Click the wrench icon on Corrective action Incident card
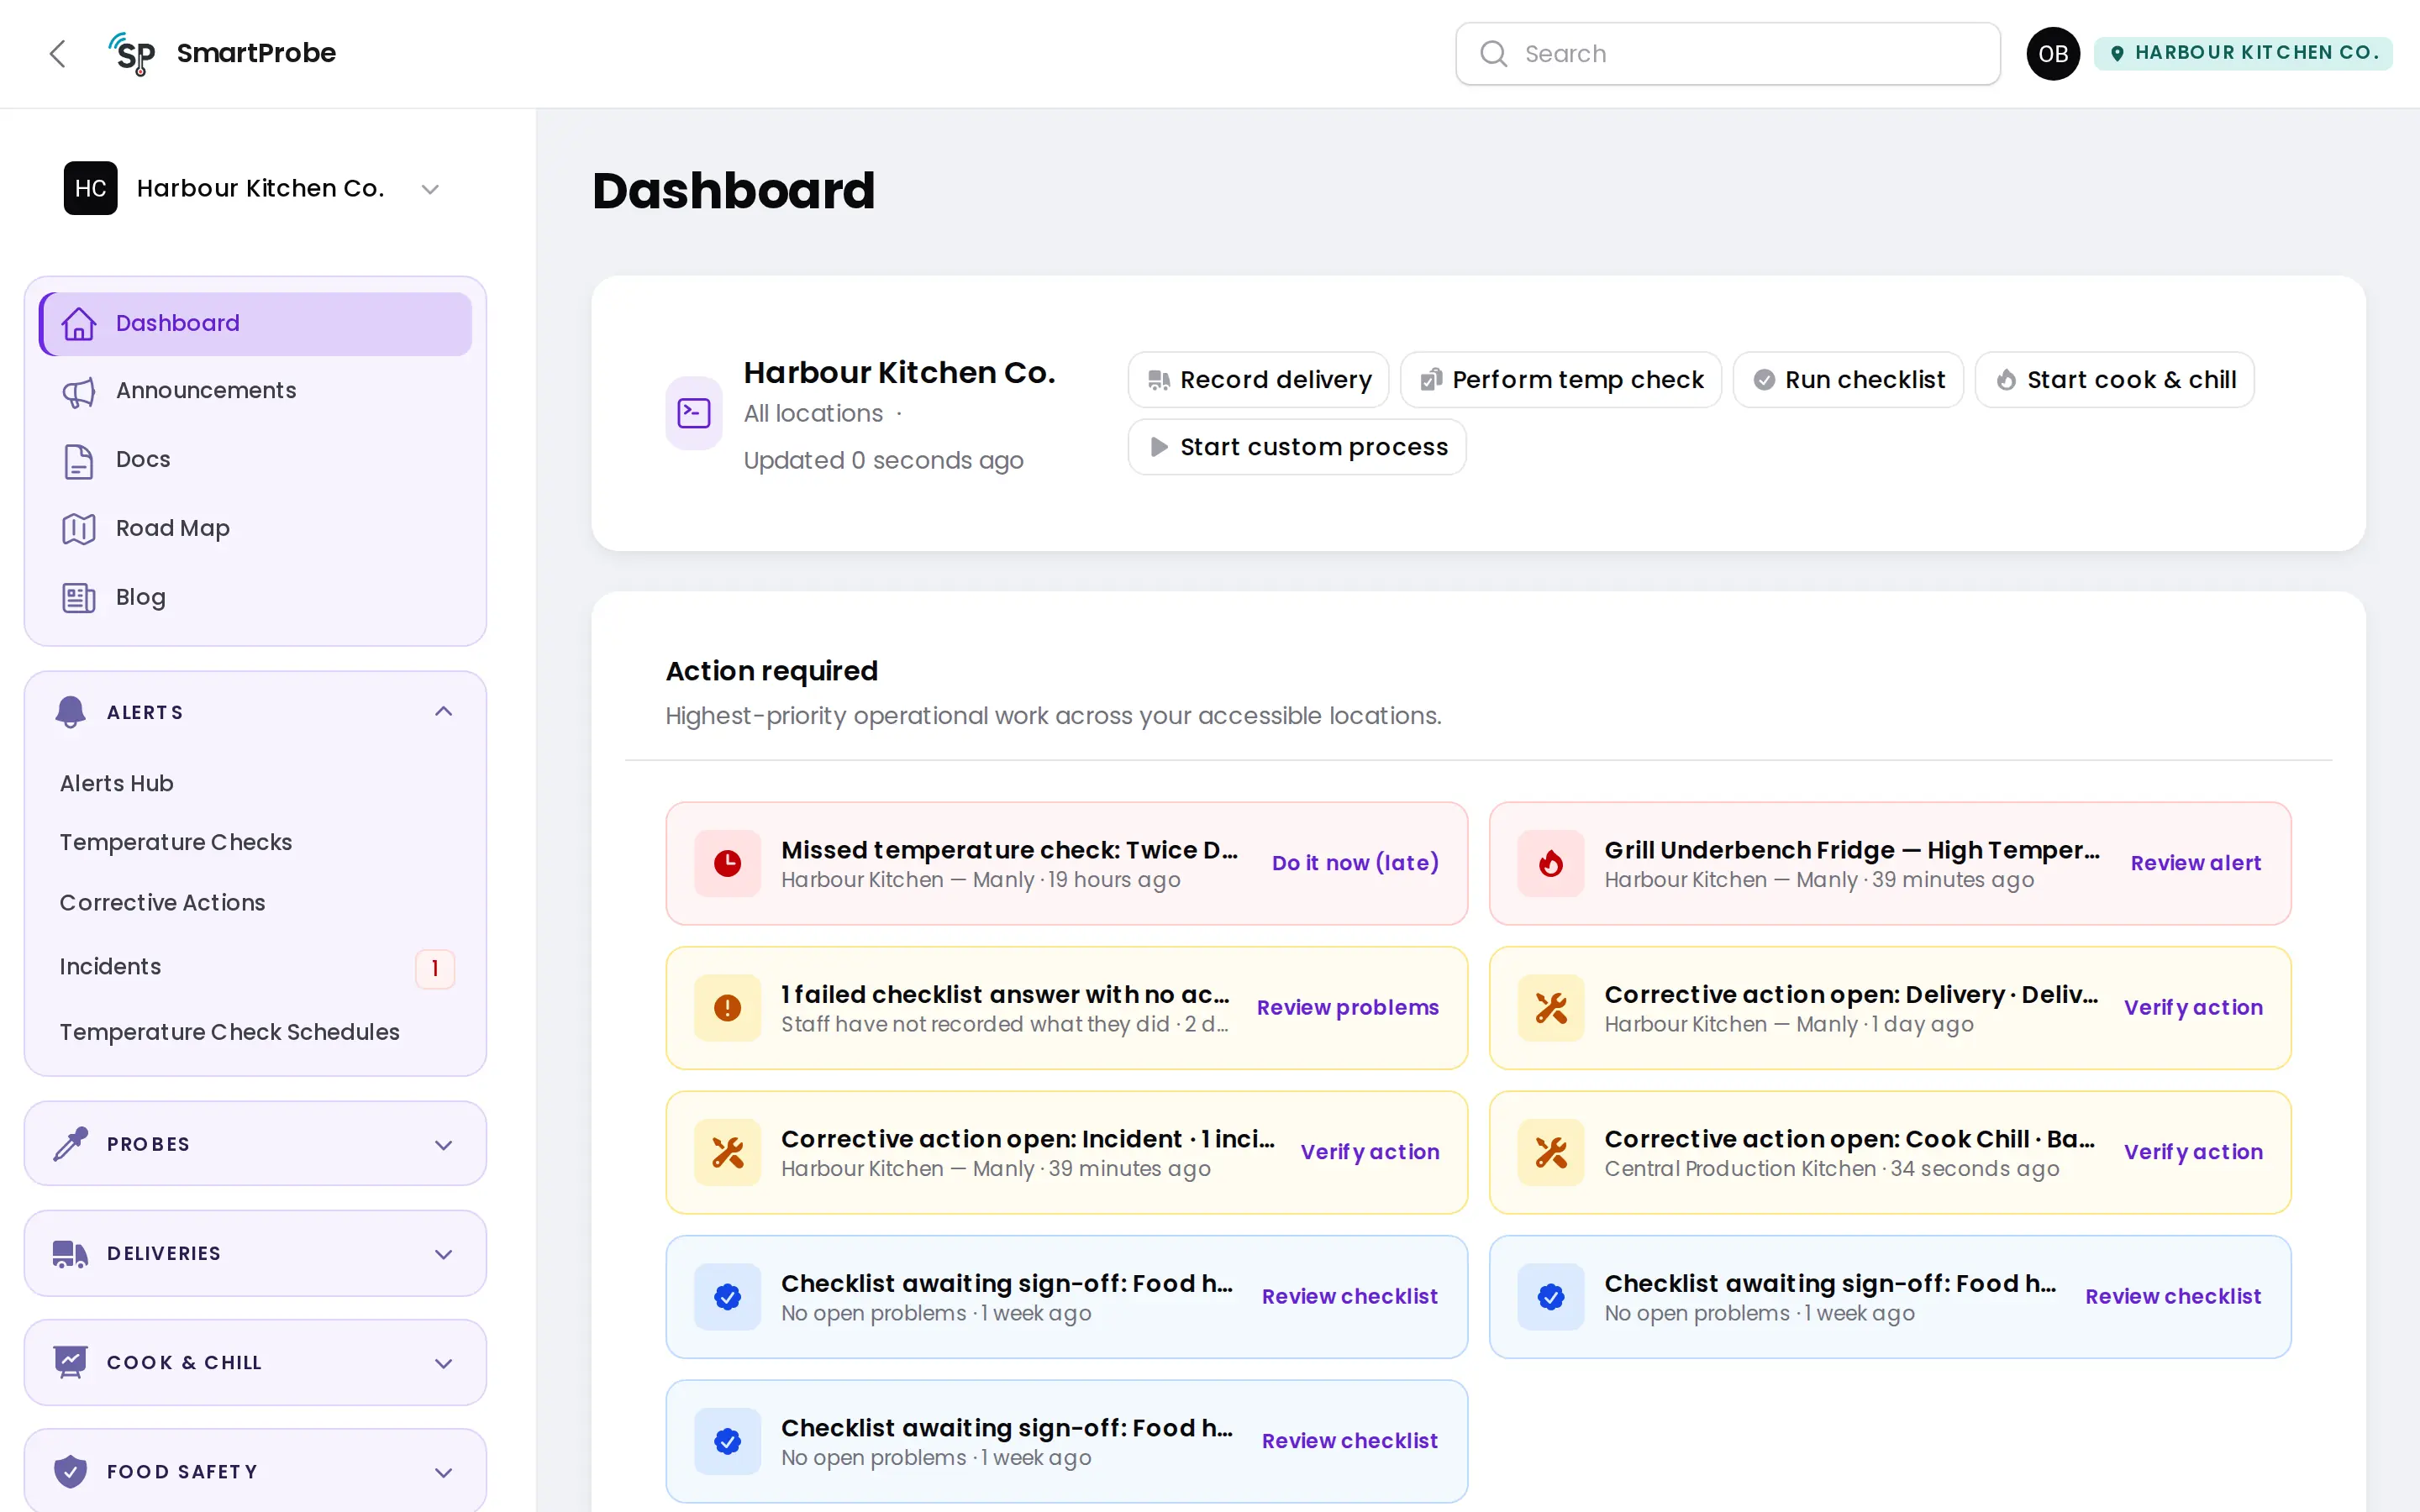The height and width of the screenshot is (1512, 2420). [728, 1152]
